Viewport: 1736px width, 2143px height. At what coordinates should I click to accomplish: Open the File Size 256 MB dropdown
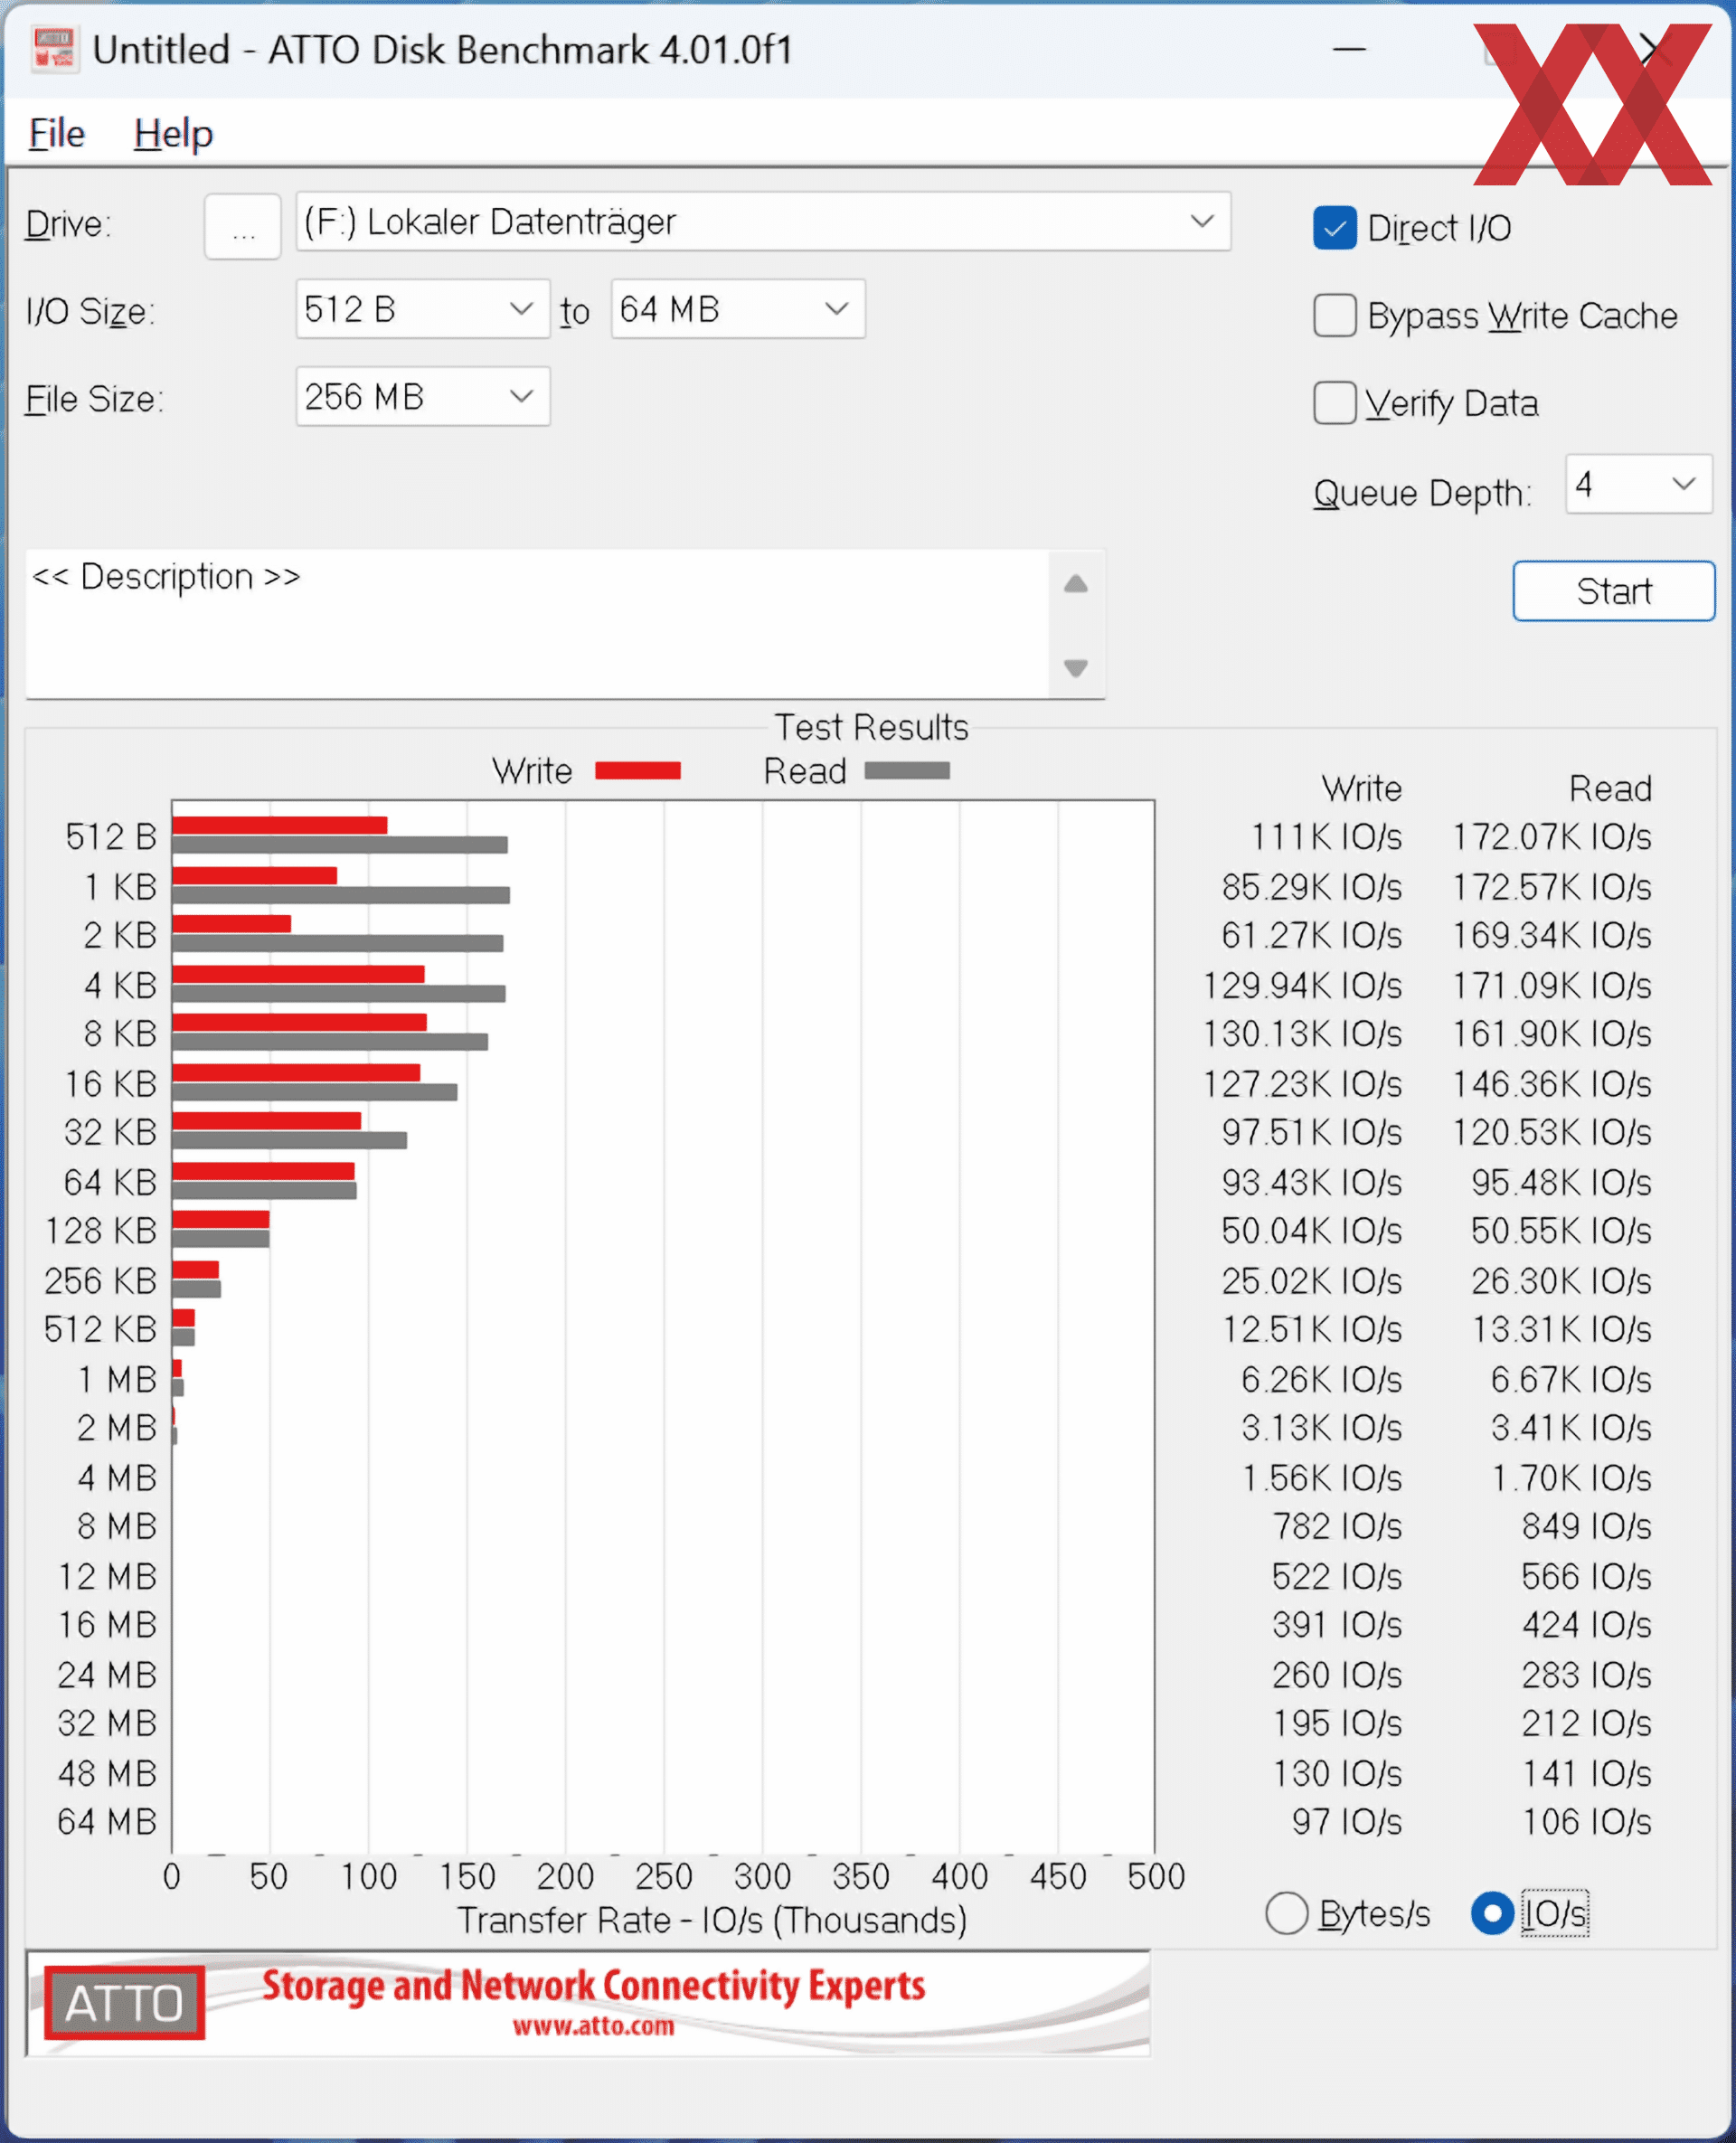(x=422, y=397)
